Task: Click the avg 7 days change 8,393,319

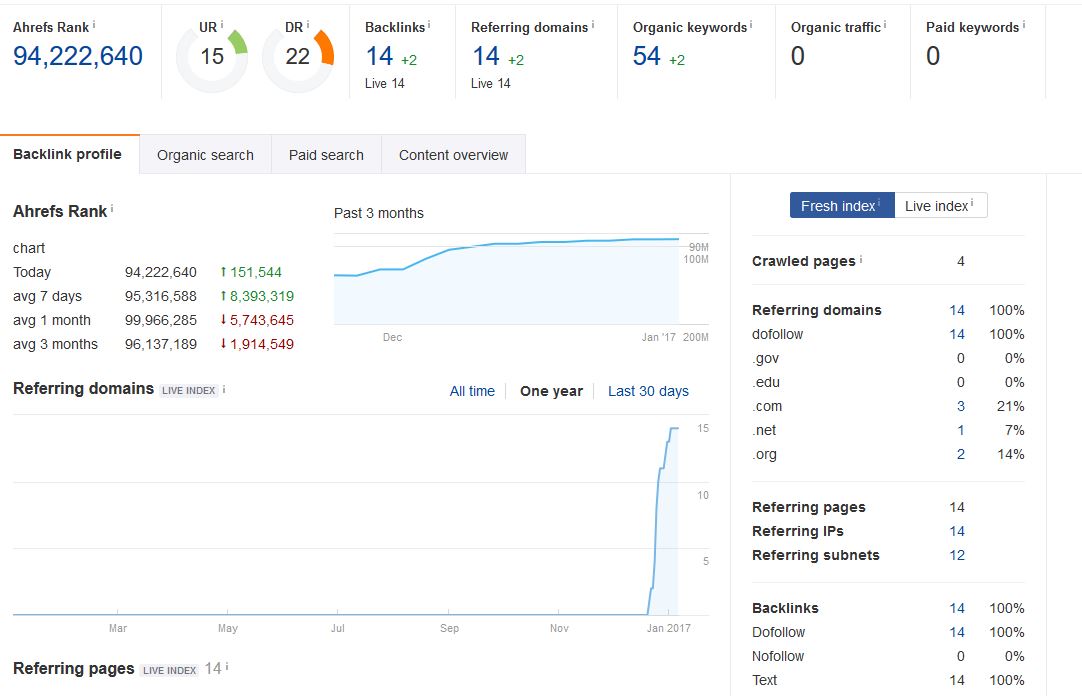Action: coord(257,297)
